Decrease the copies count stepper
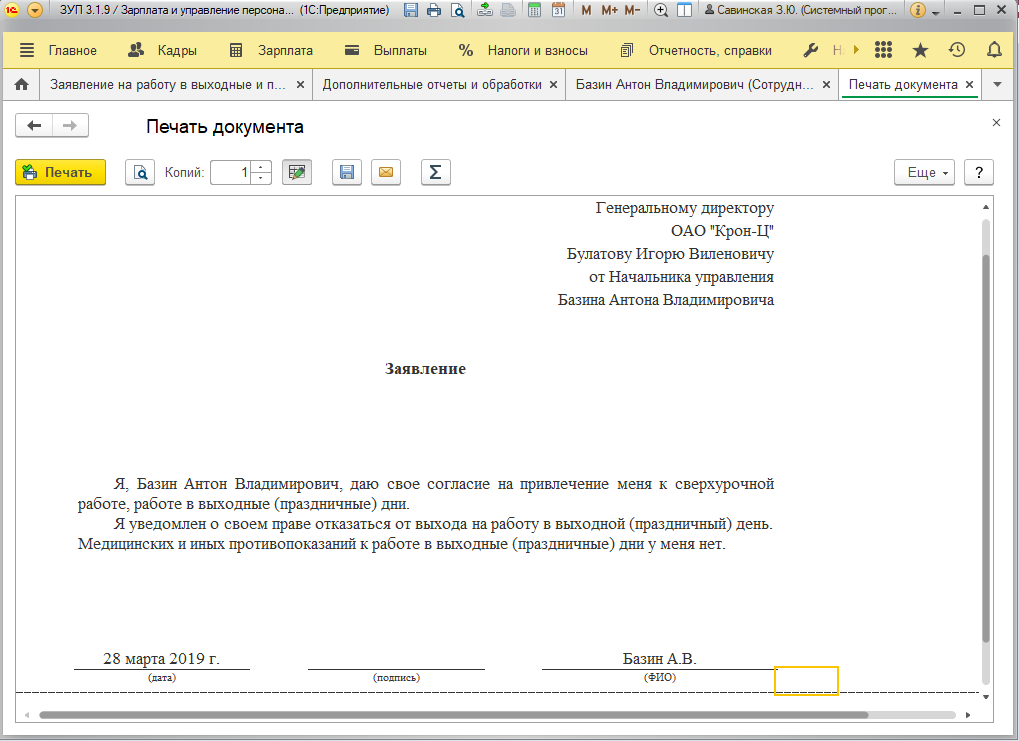 (x=261, y=178)
